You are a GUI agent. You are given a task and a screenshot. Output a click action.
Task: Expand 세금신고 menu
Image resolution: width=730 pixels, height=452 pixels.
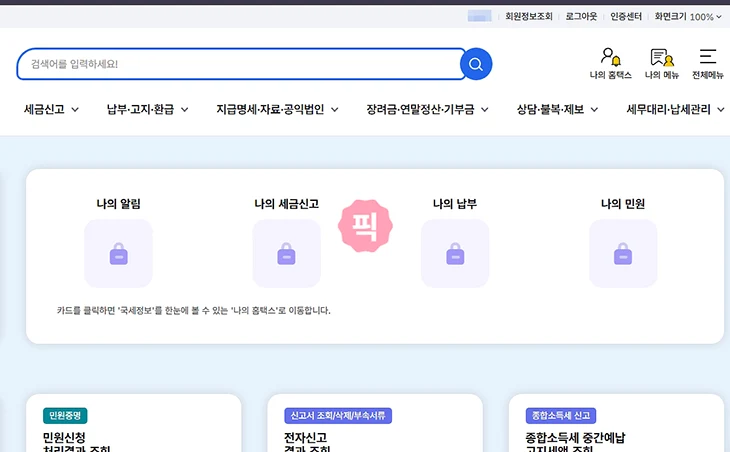51,109
